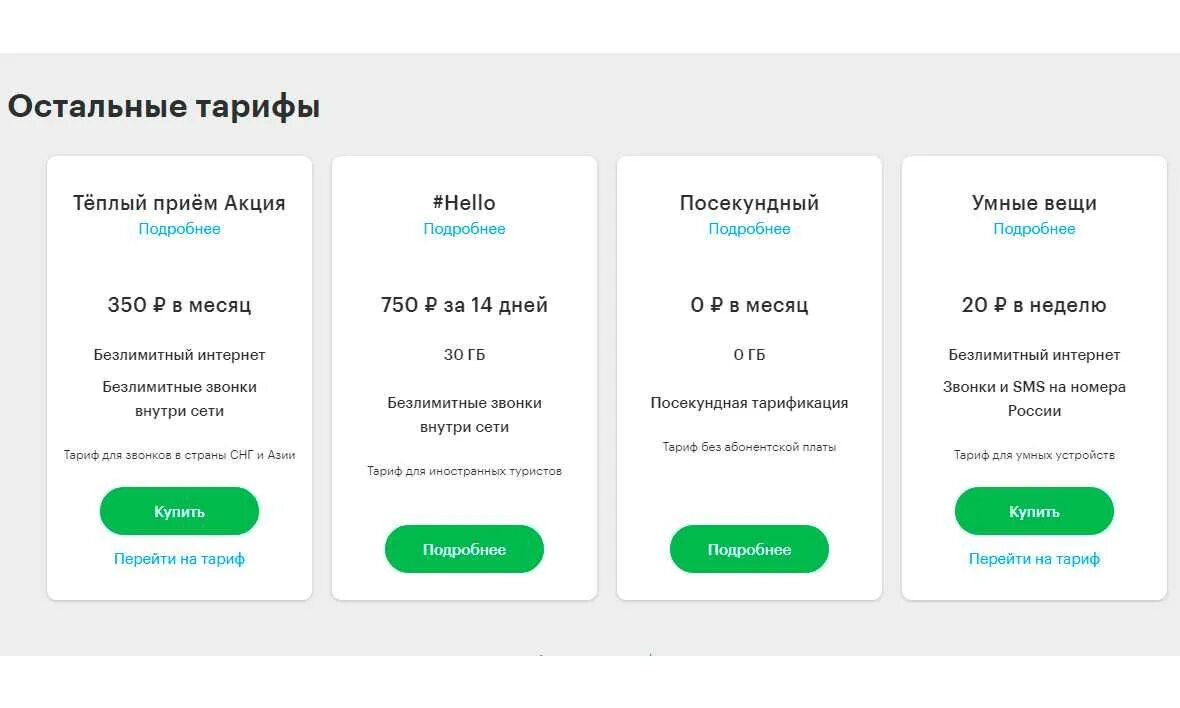
Task: Follow Подробнее link under Умные вещи title
Action: coord(1034,229)
